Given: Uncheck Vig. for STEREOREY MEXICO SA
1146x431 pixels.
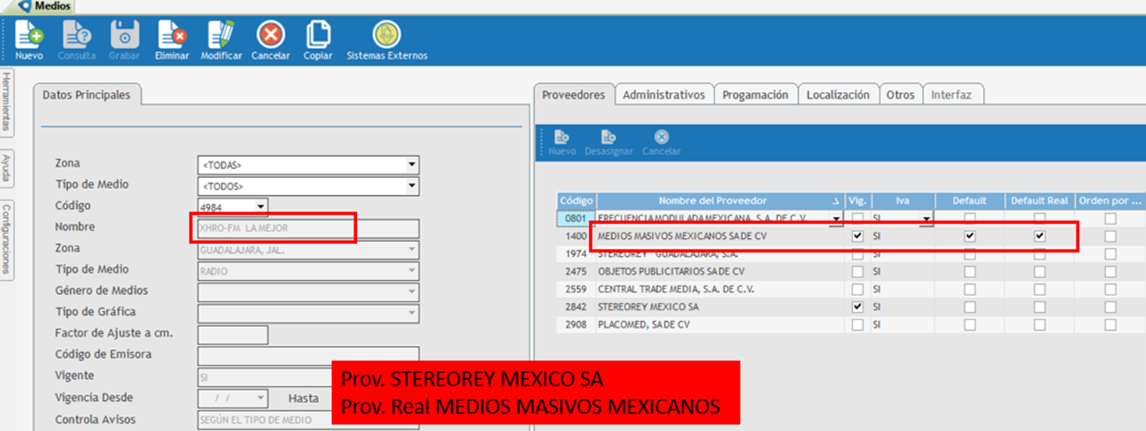Looking at the screenshot, I should 857,307.
